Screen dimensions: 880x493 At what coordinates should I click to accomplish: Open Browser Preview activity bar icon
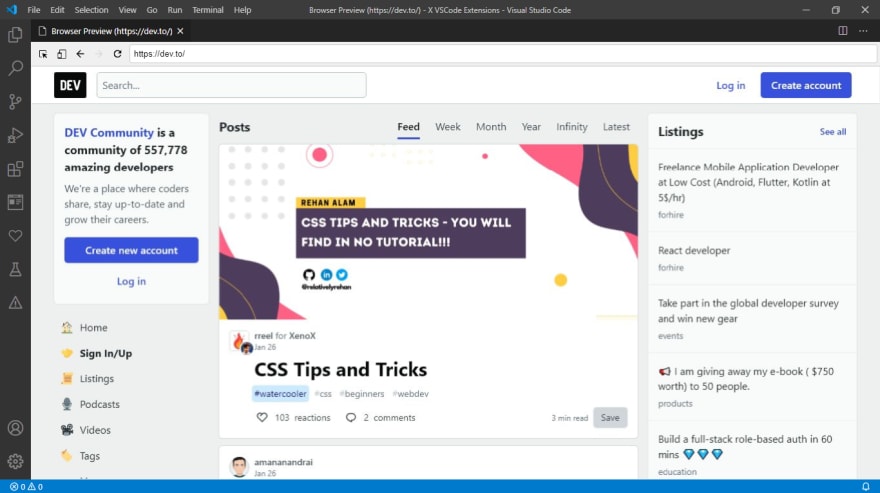pos(15,202)
